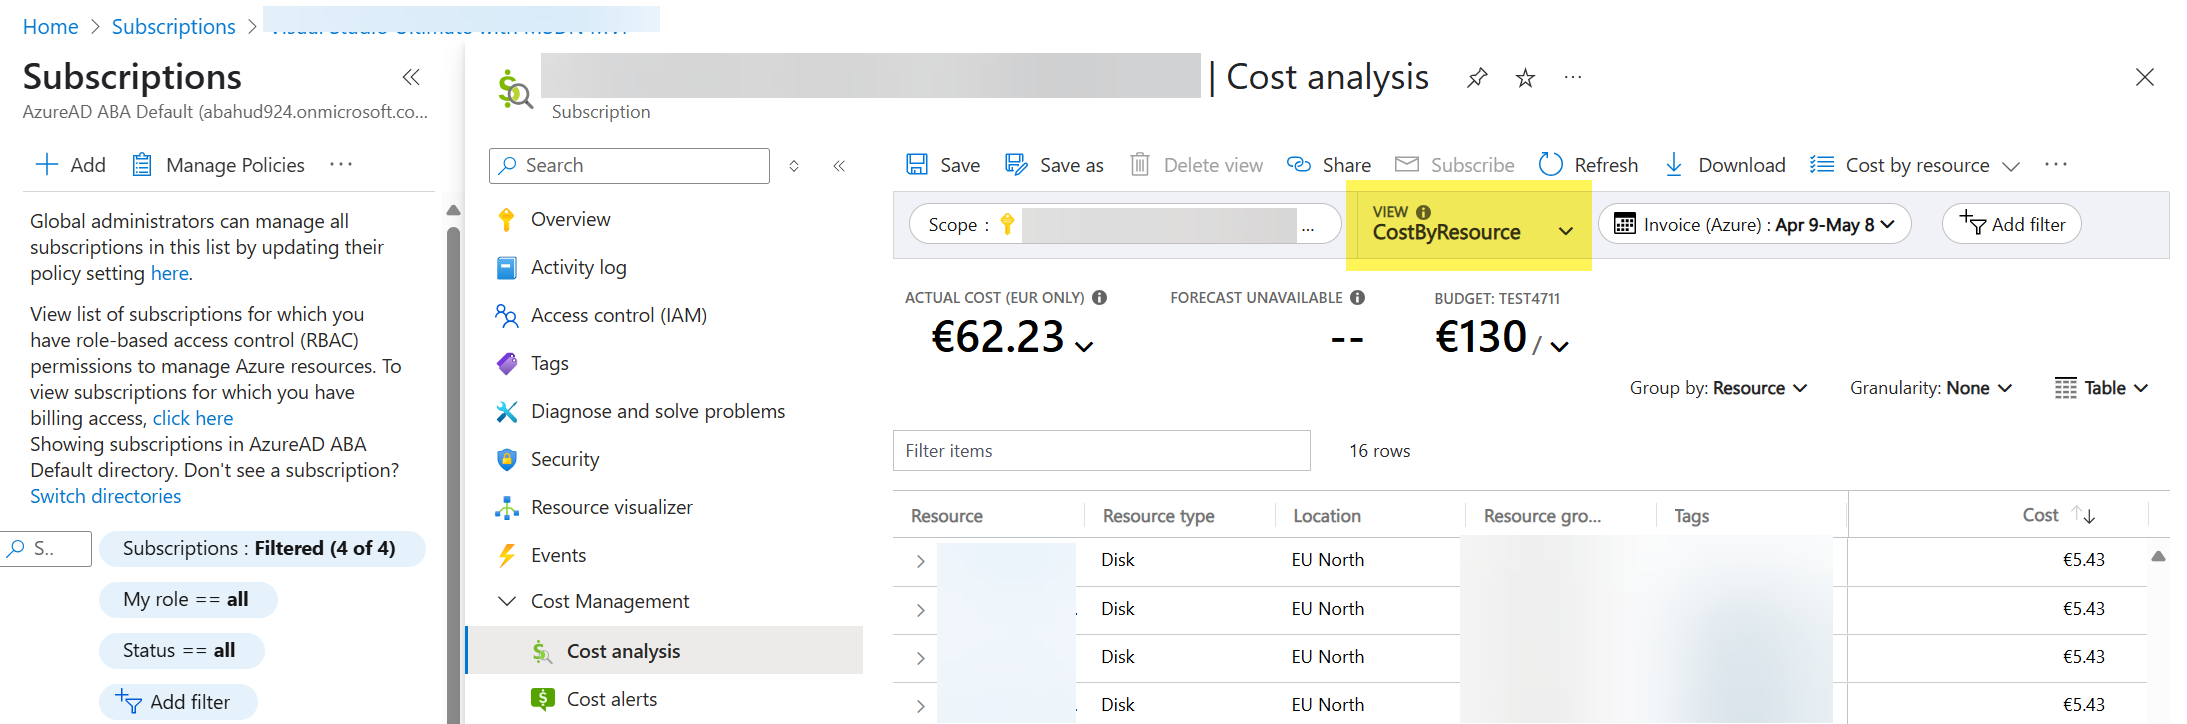The height and width of the screenshot is (724, 2187).
Task: Go to Subscriptions breadcrumb
Action: (x=173, y=27)
